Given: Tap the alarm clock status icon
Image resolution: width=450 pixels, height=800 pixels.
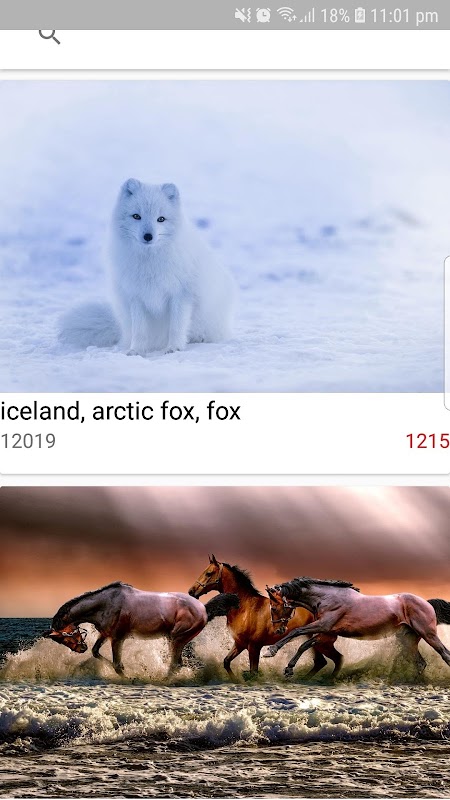Looking at the screenshot, I should click(263, 15).
